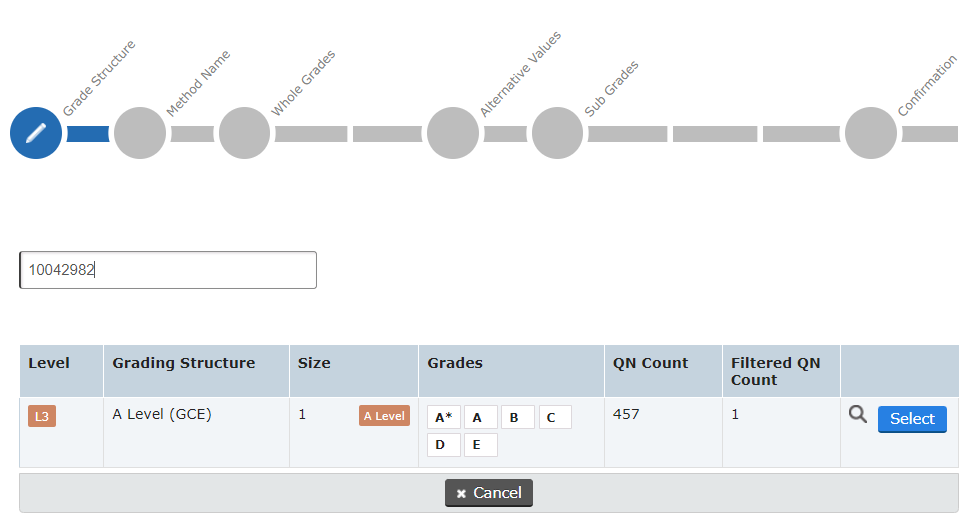The image size is (975, 519).
Task: Click the A Level (GCE) row text
Action: [162, 413]
